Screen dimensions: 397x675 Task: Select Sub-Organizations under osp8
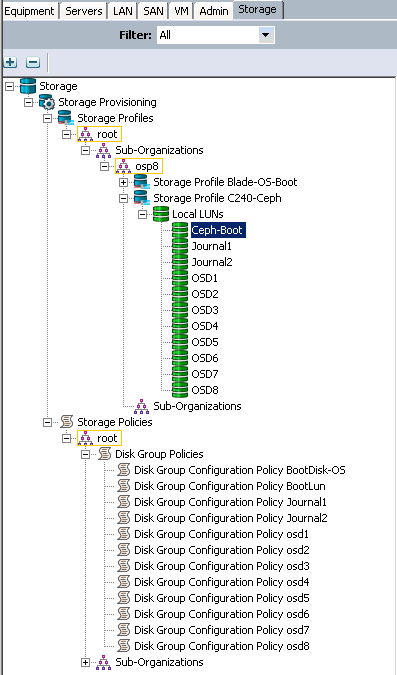click(197, 406)
